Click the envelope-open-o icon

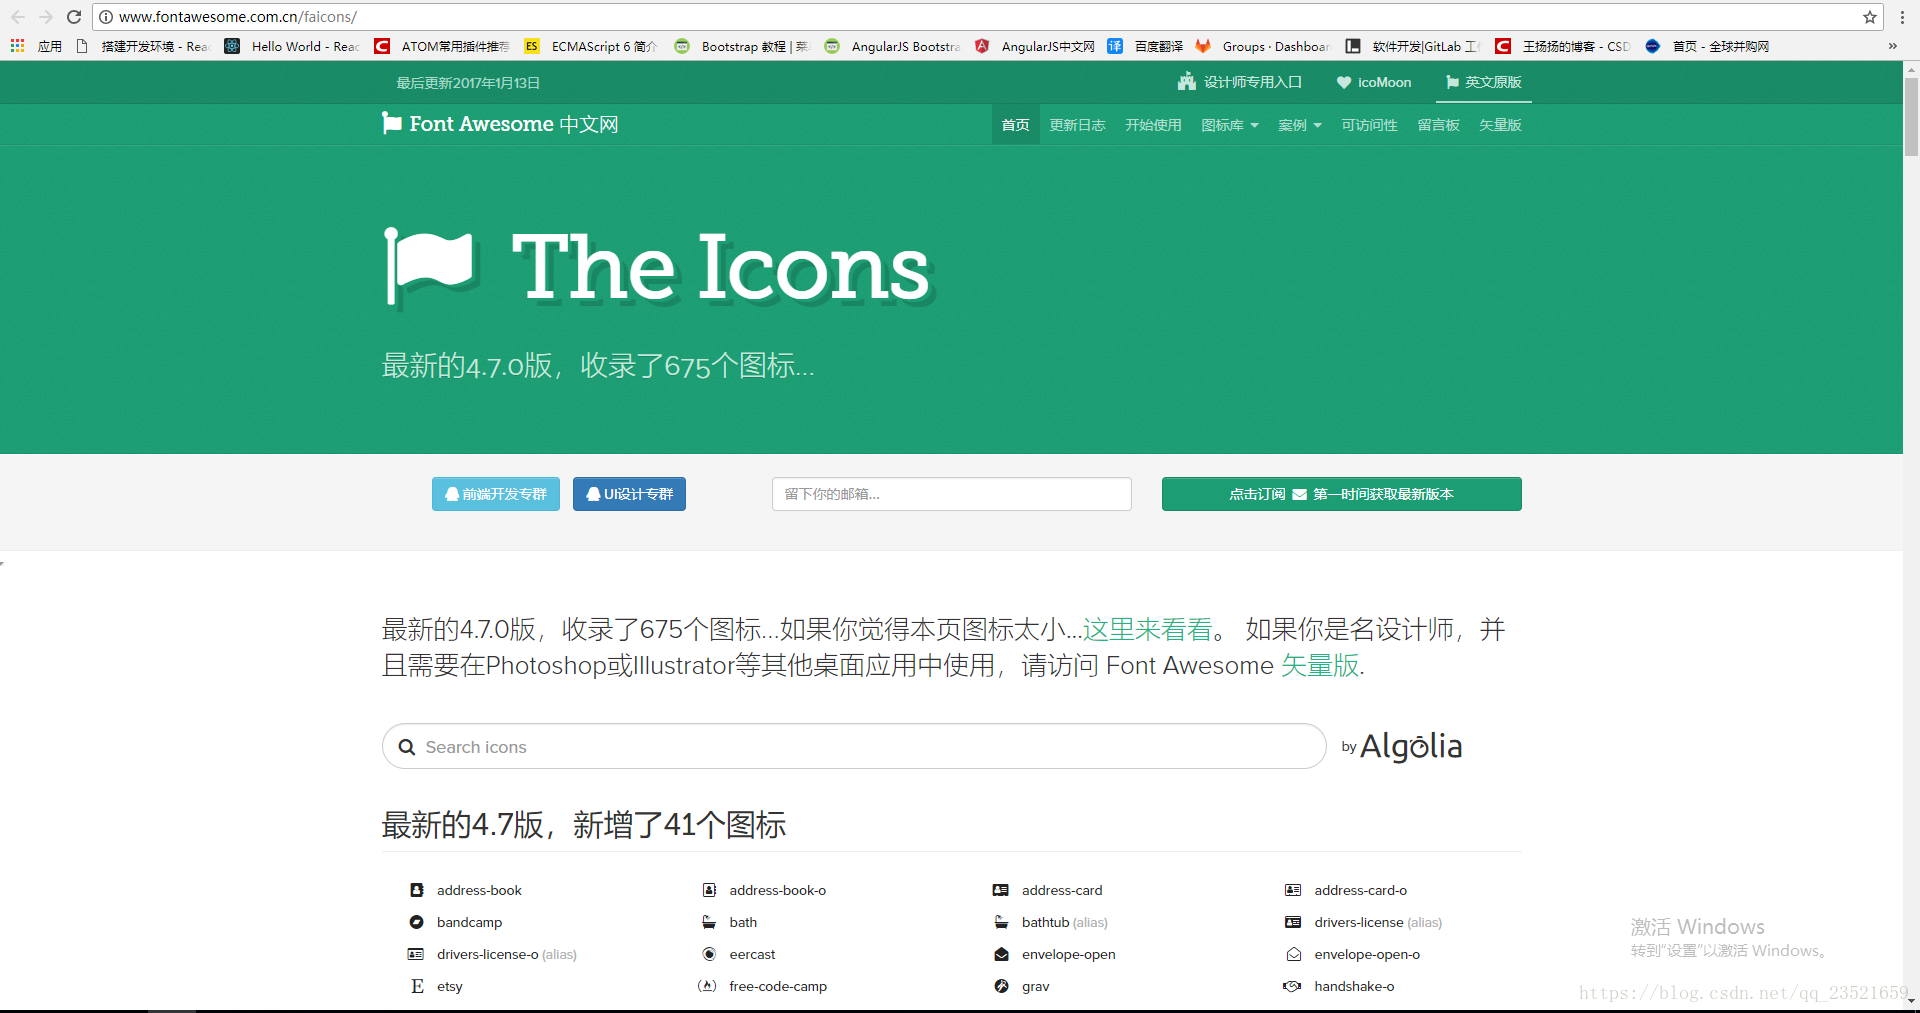pyautogui.click(x=1293, y=954)
